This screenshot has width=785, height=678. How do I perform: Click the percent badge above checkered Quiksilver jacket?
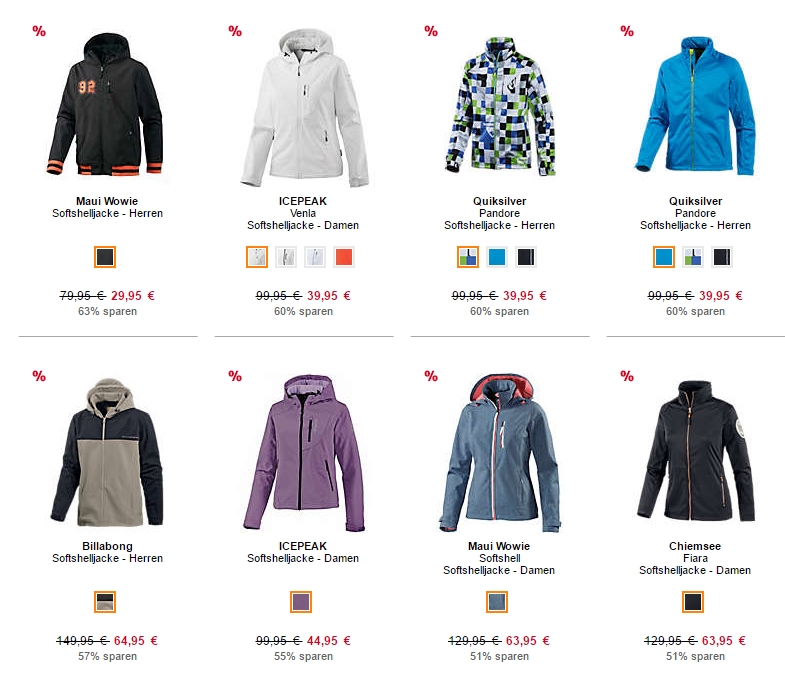coord(431,31)
